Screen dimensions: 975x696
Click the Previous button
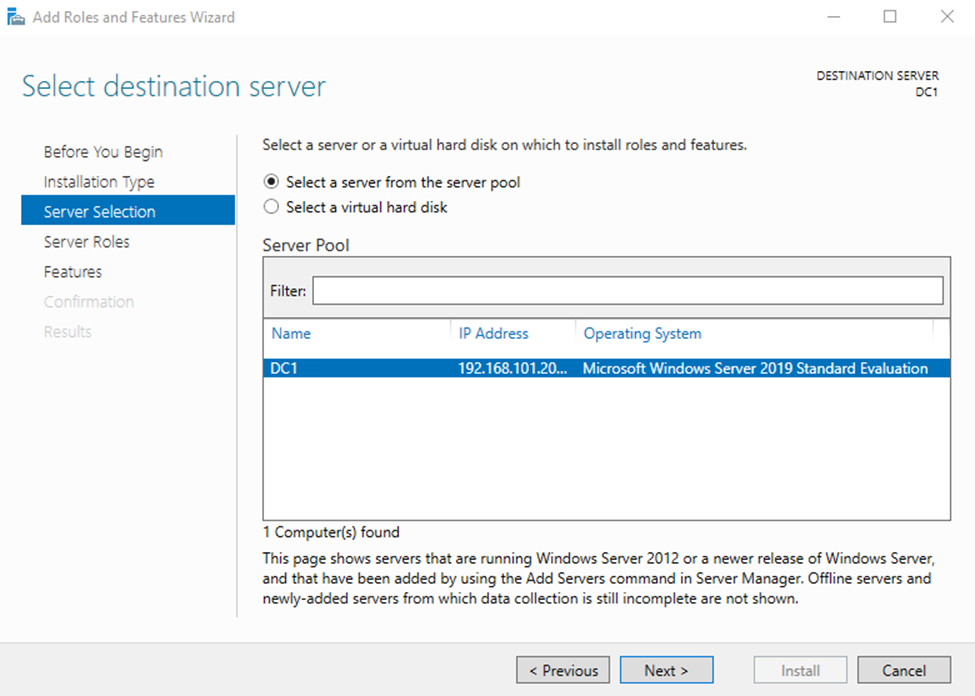tap(563, 670)
